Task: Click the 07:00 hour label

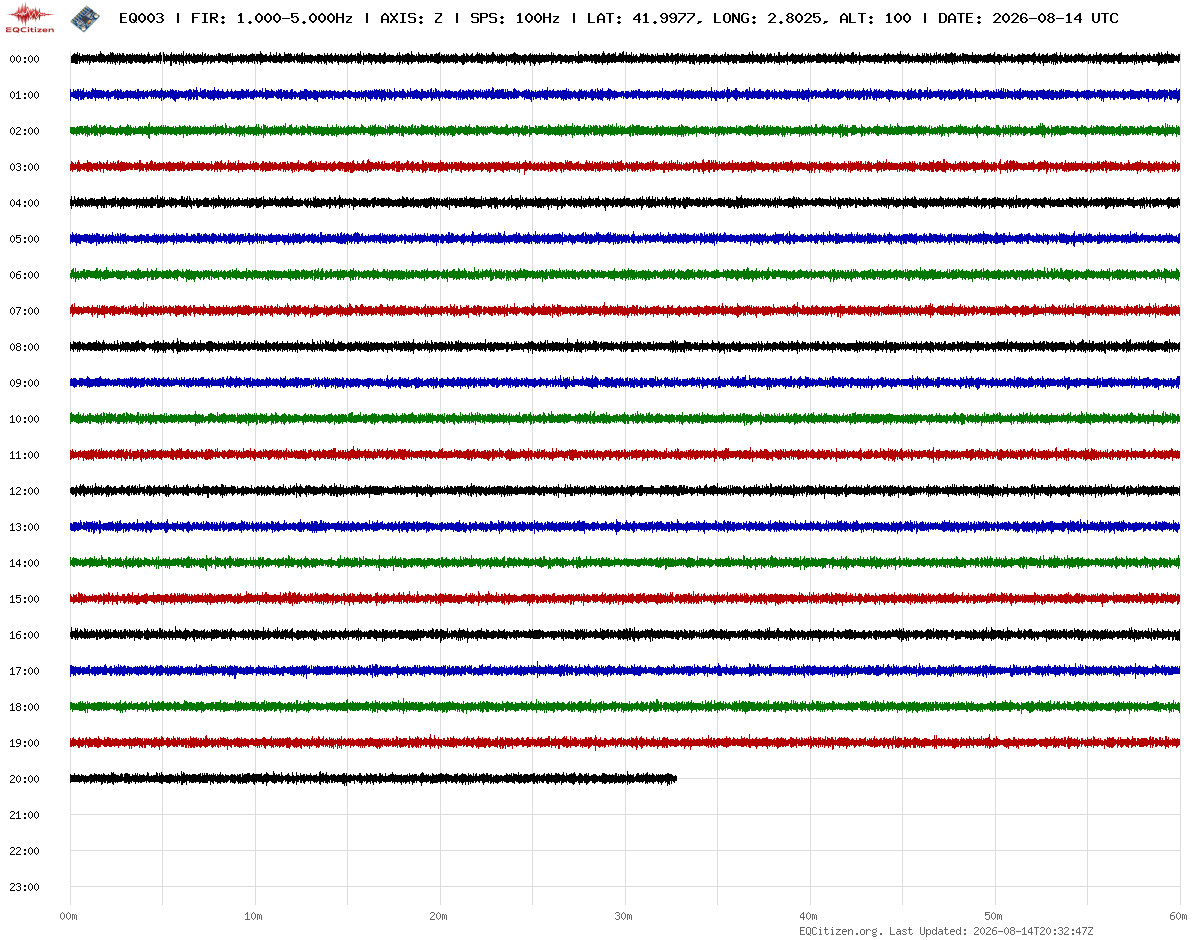Action: click(24, 311)
